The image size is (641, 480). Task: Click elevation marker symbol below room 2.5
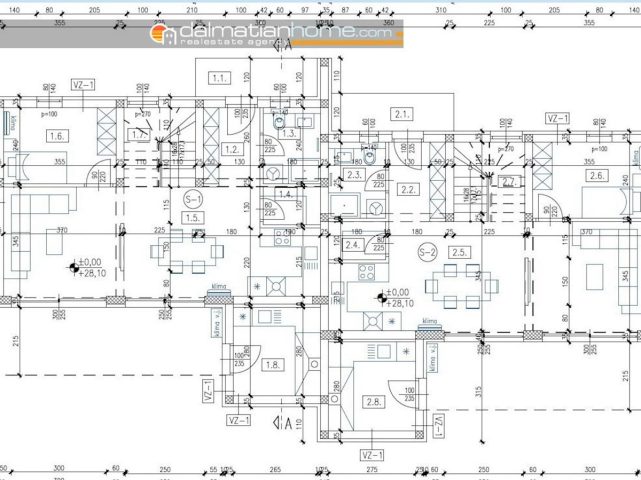[382, 298]
